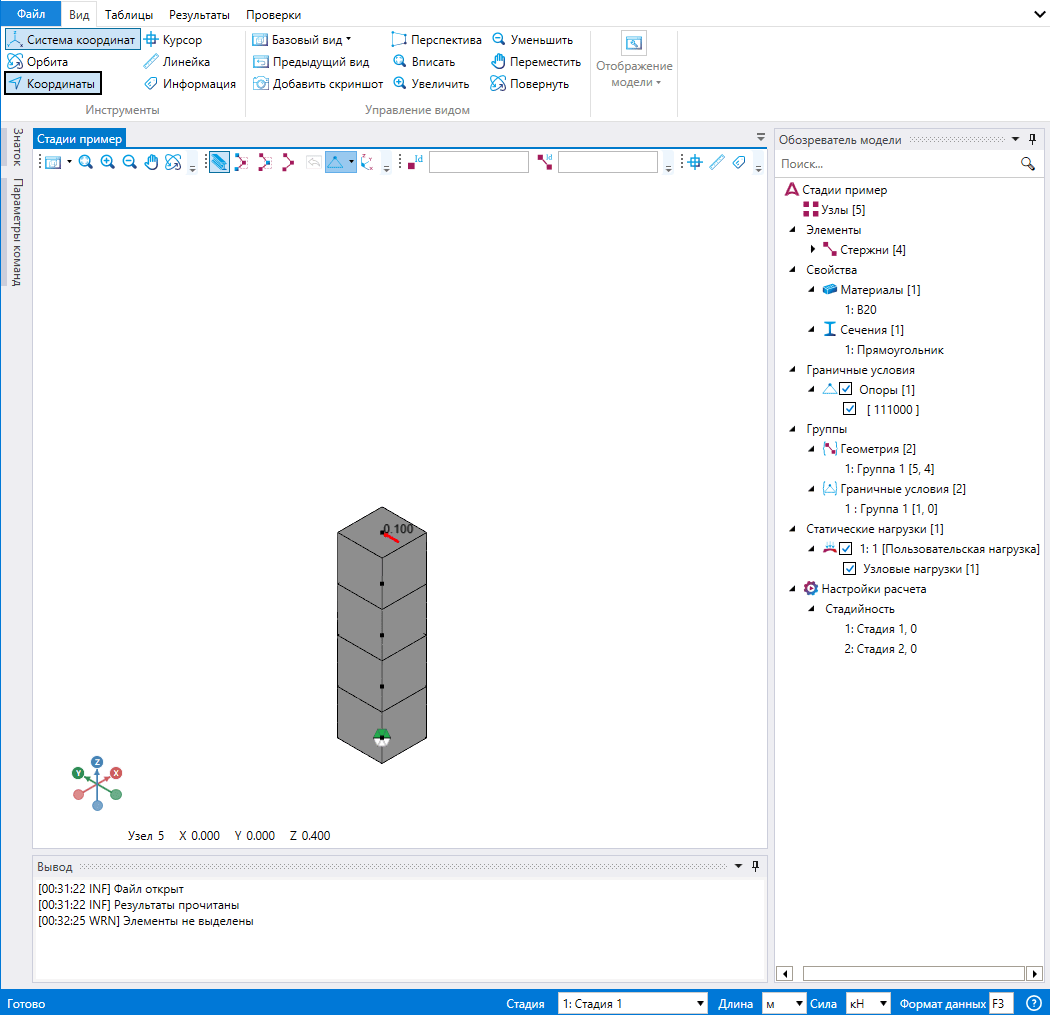Toggle the Опоры [1] checkbox

[846, 389]
